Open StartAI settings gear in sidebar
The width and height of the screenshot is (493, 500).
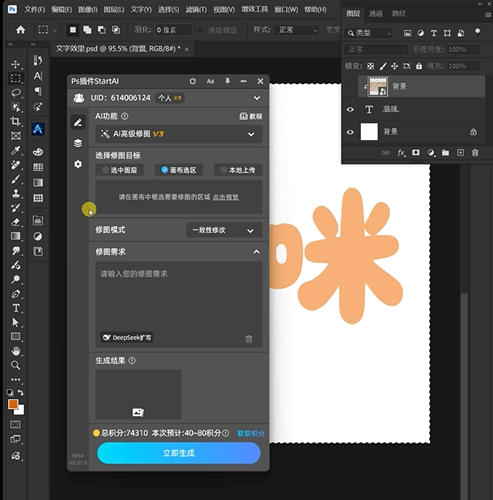[78, 164]
